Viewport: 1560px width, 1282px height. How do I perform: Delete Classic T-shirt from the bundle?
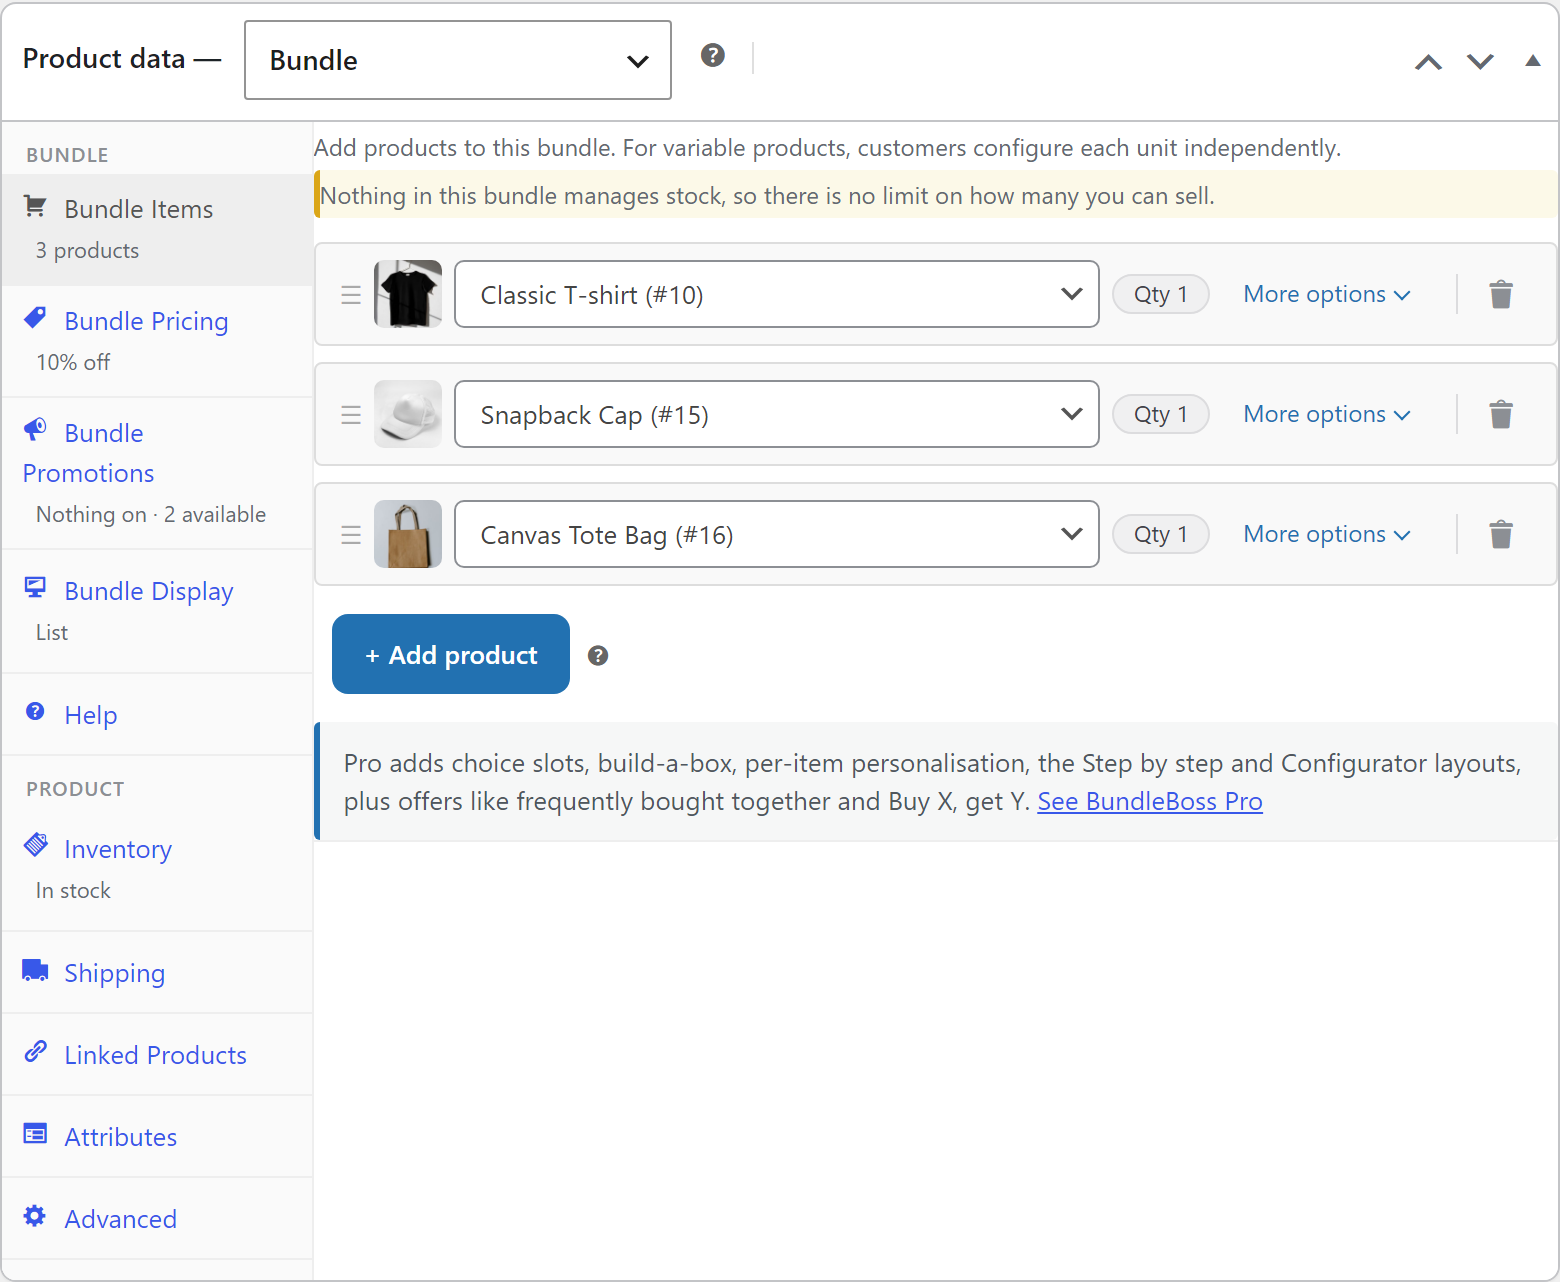1501,294
